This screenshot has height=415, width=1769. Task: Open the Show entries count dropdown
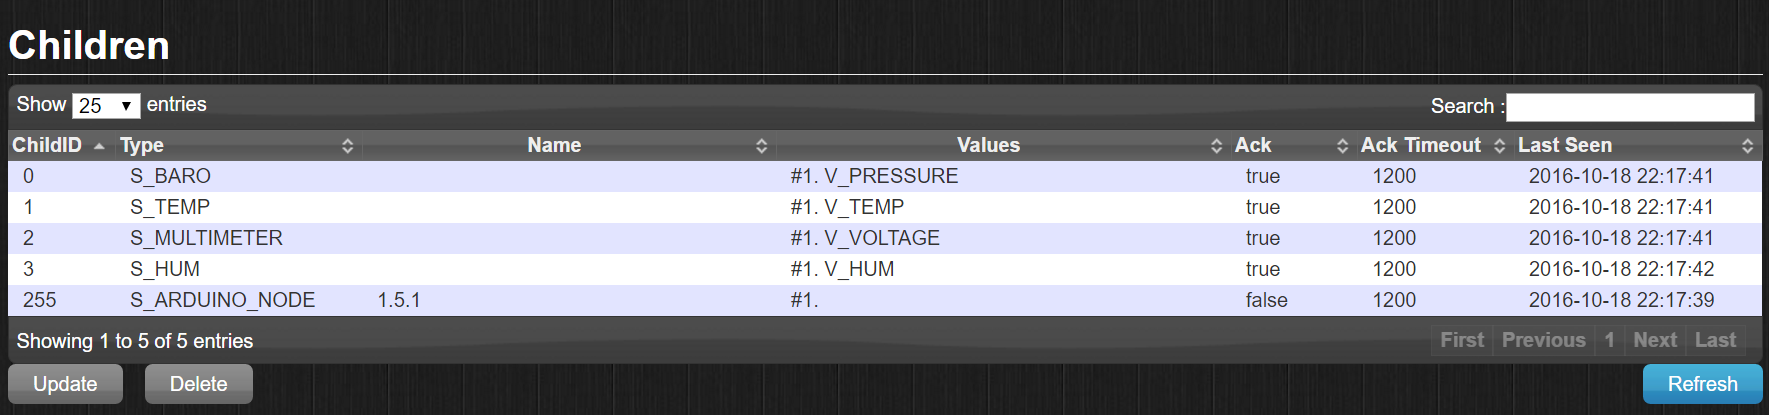106,105
